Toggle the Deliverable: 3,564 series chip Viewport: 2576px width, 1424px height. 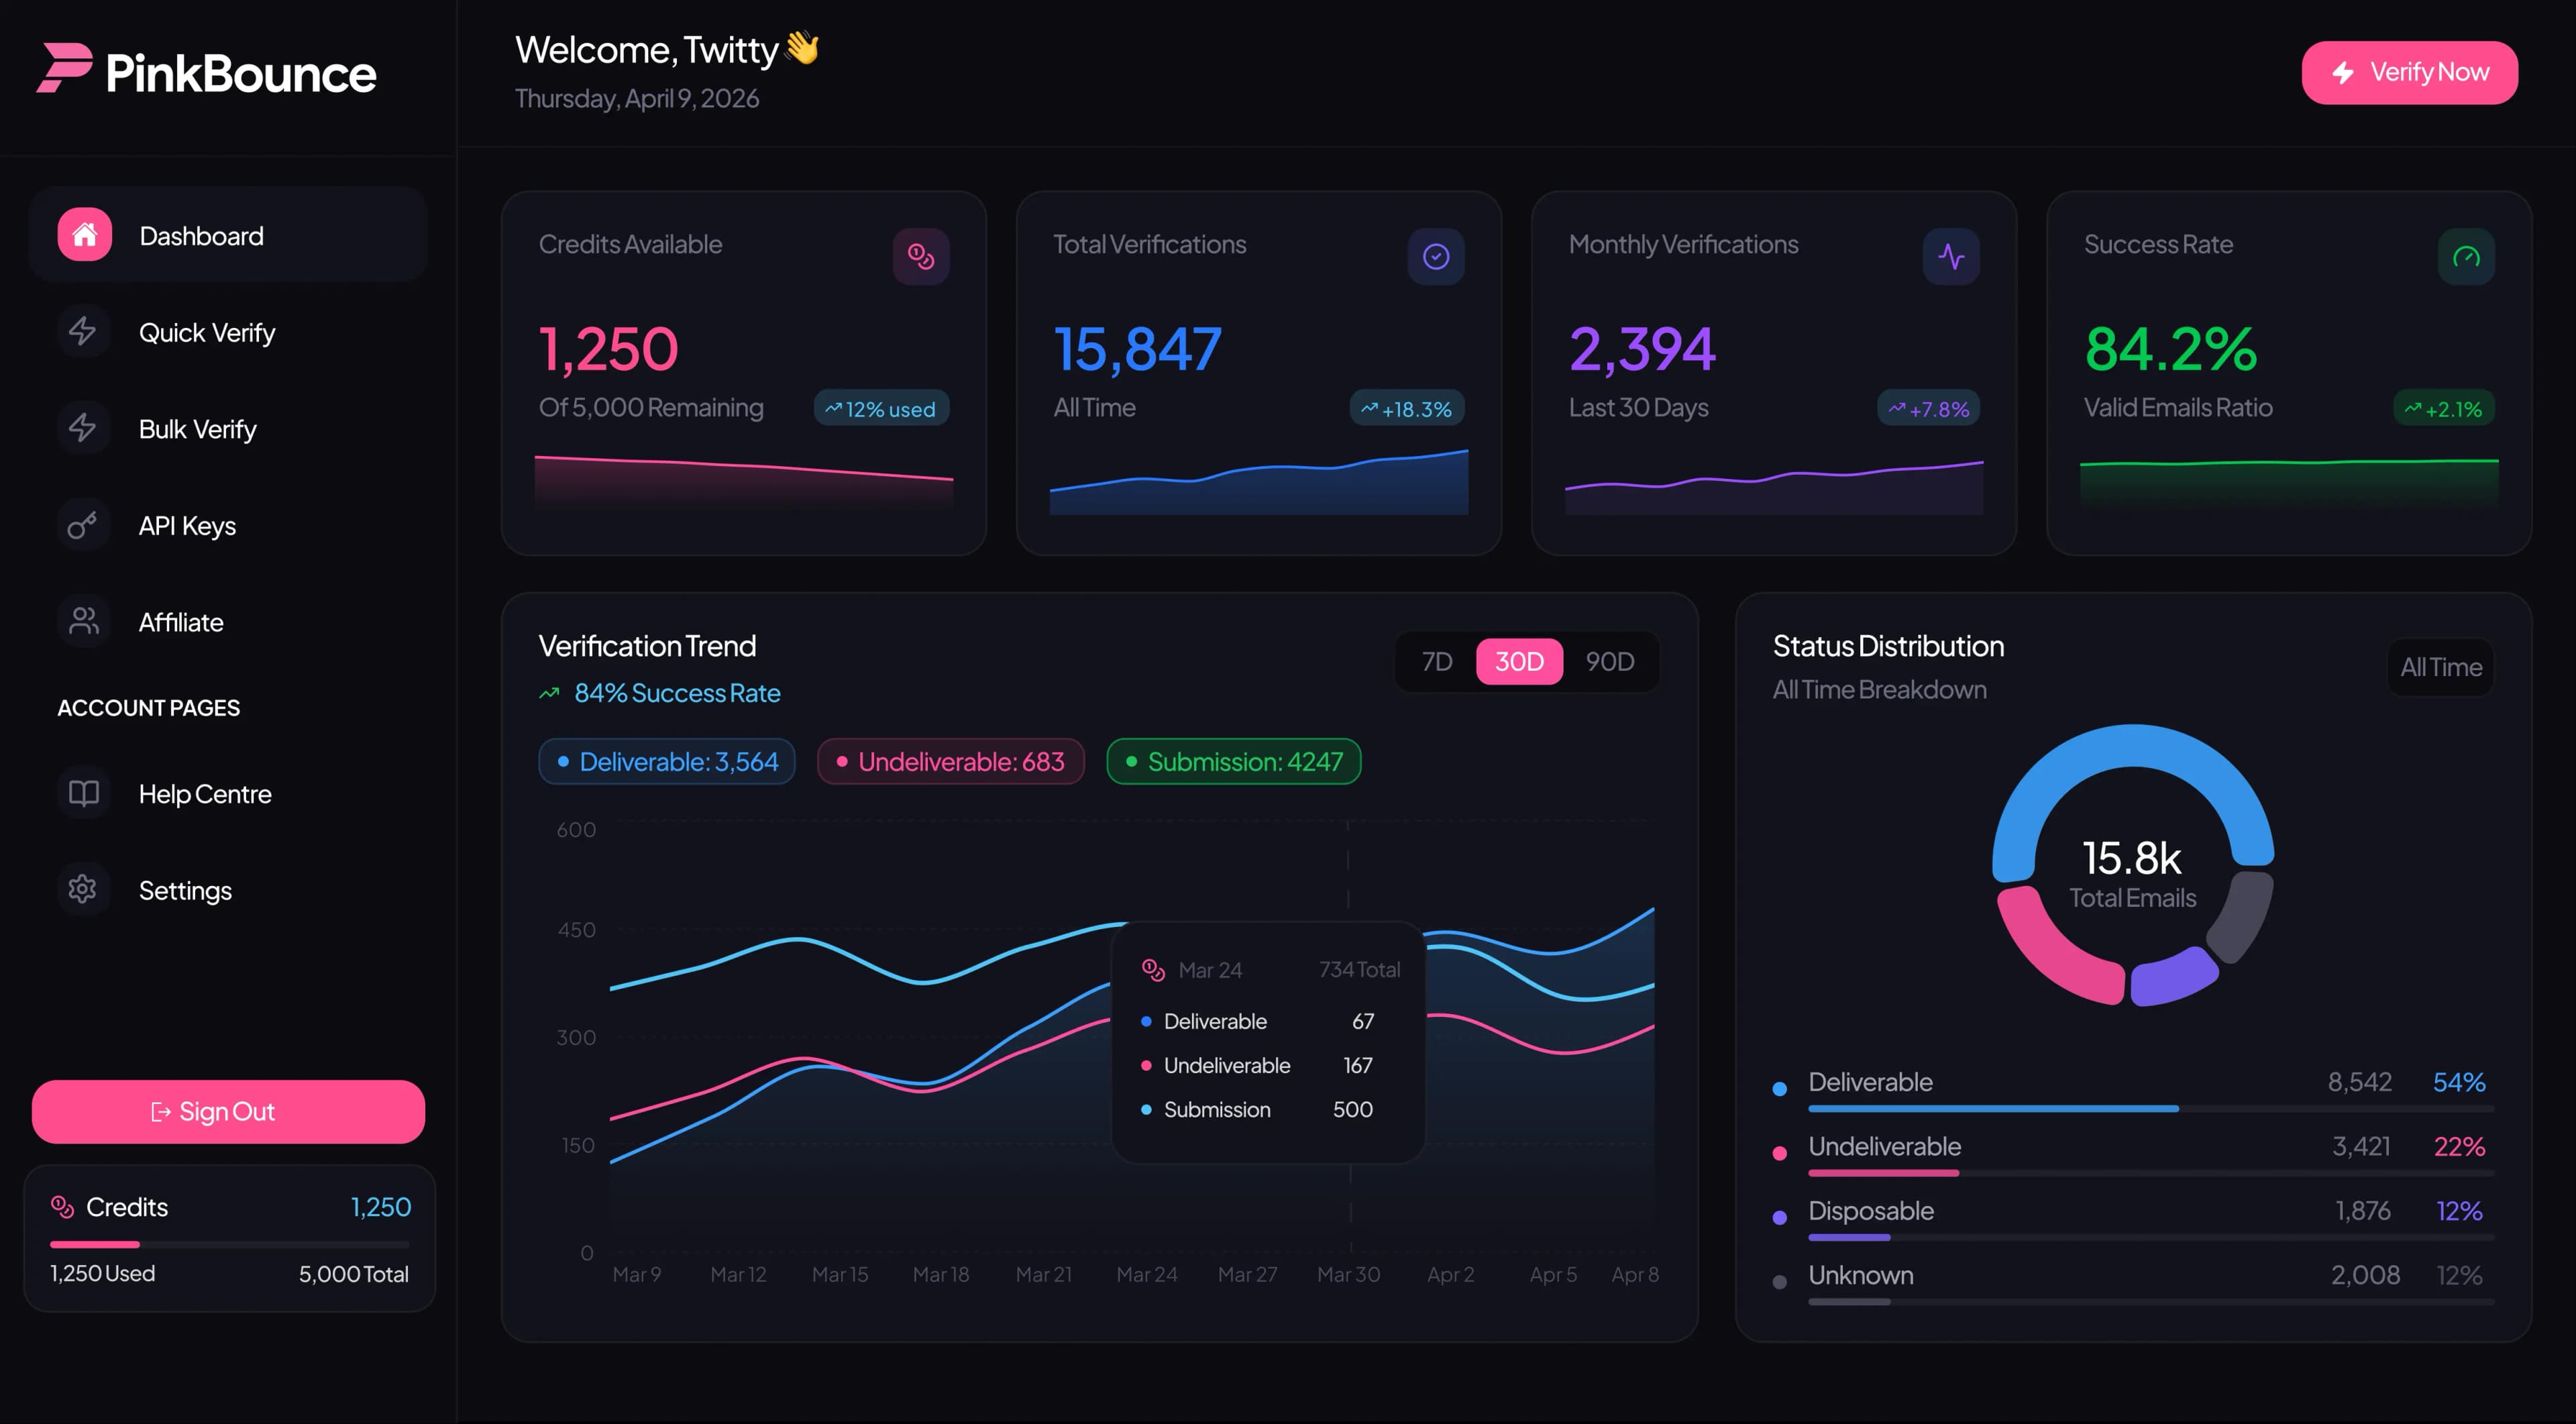tap(667, 761)
